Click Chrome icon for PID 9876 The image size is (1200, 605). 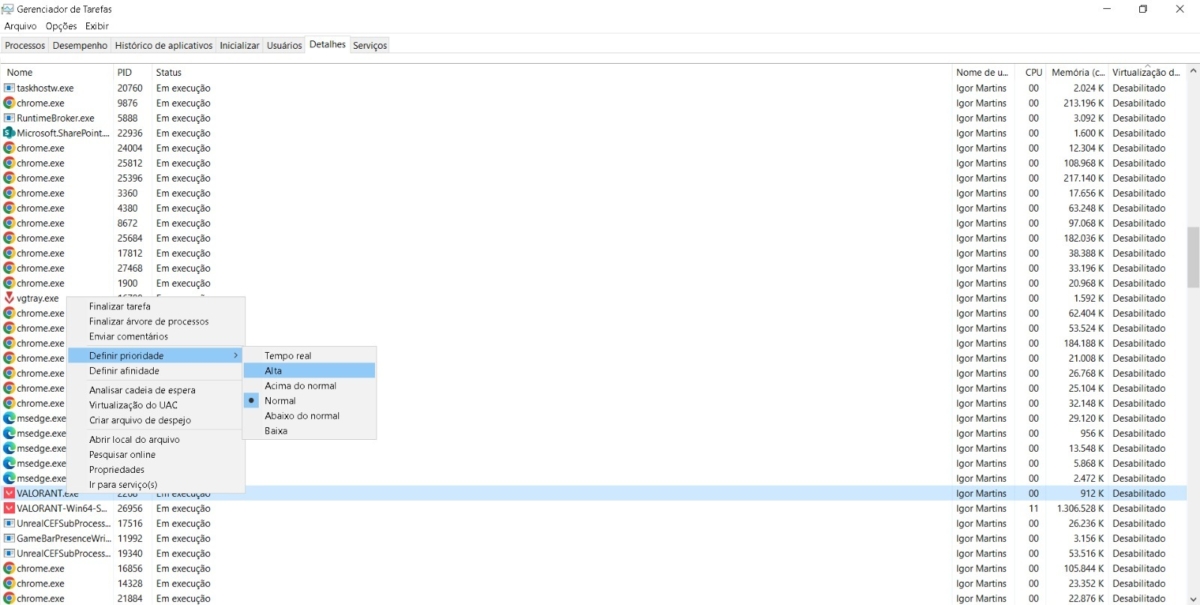click(x=9, y=103)
